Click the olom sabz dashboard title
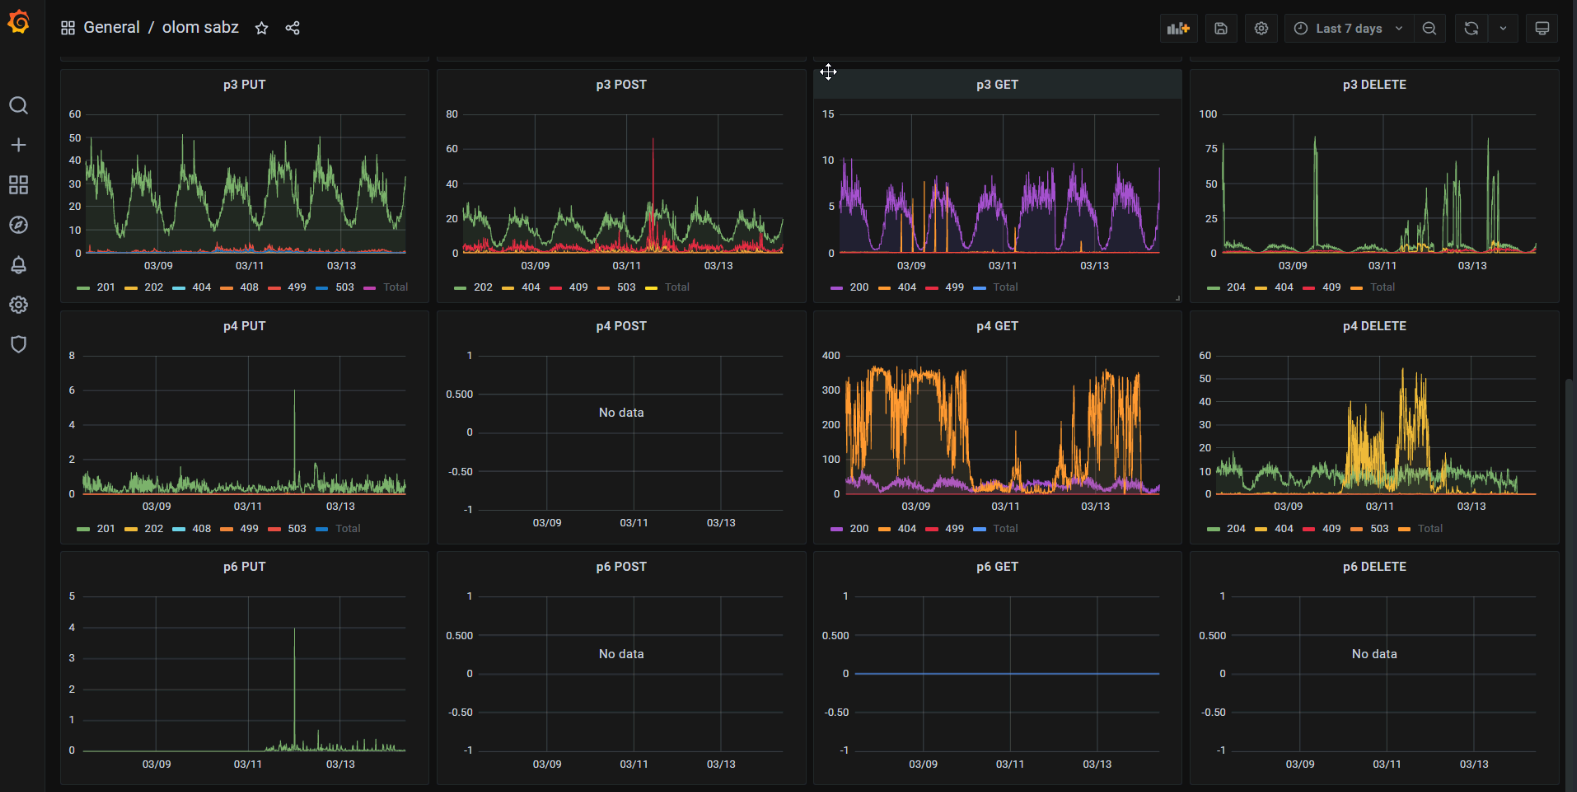This screenshot has width=1577, height=792. [x=200, y=28]
